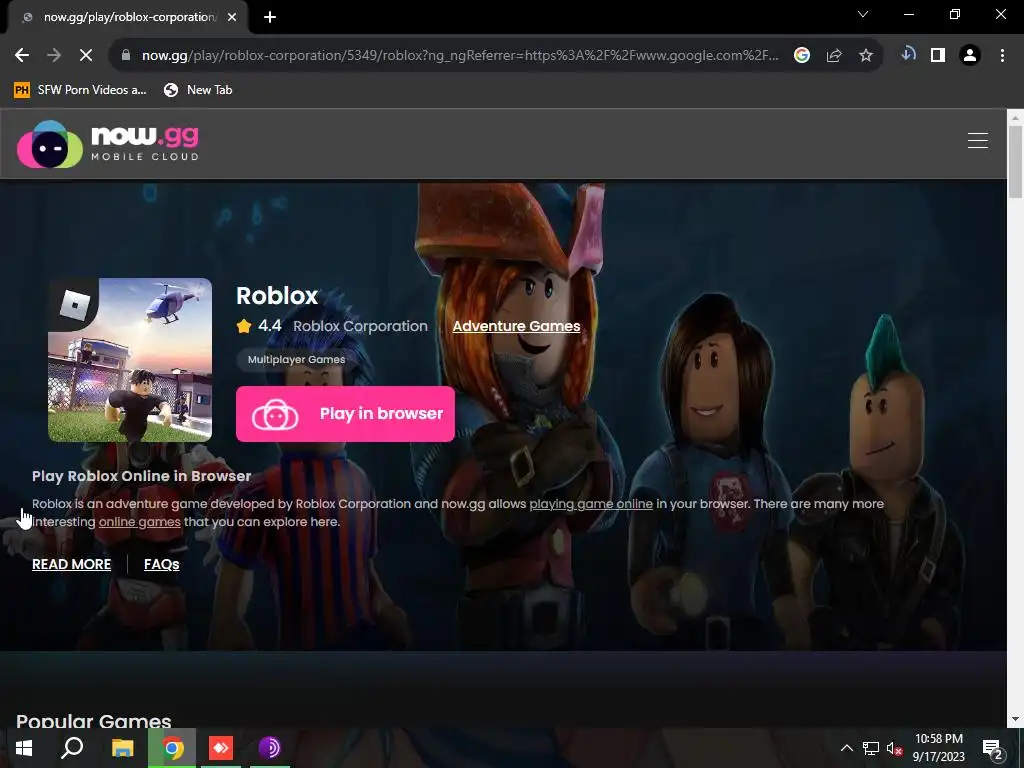The height and width of the screenshot is (768, 1024).
Task: Click the Google icon in the address bar
Action: [x=802, y=56]
